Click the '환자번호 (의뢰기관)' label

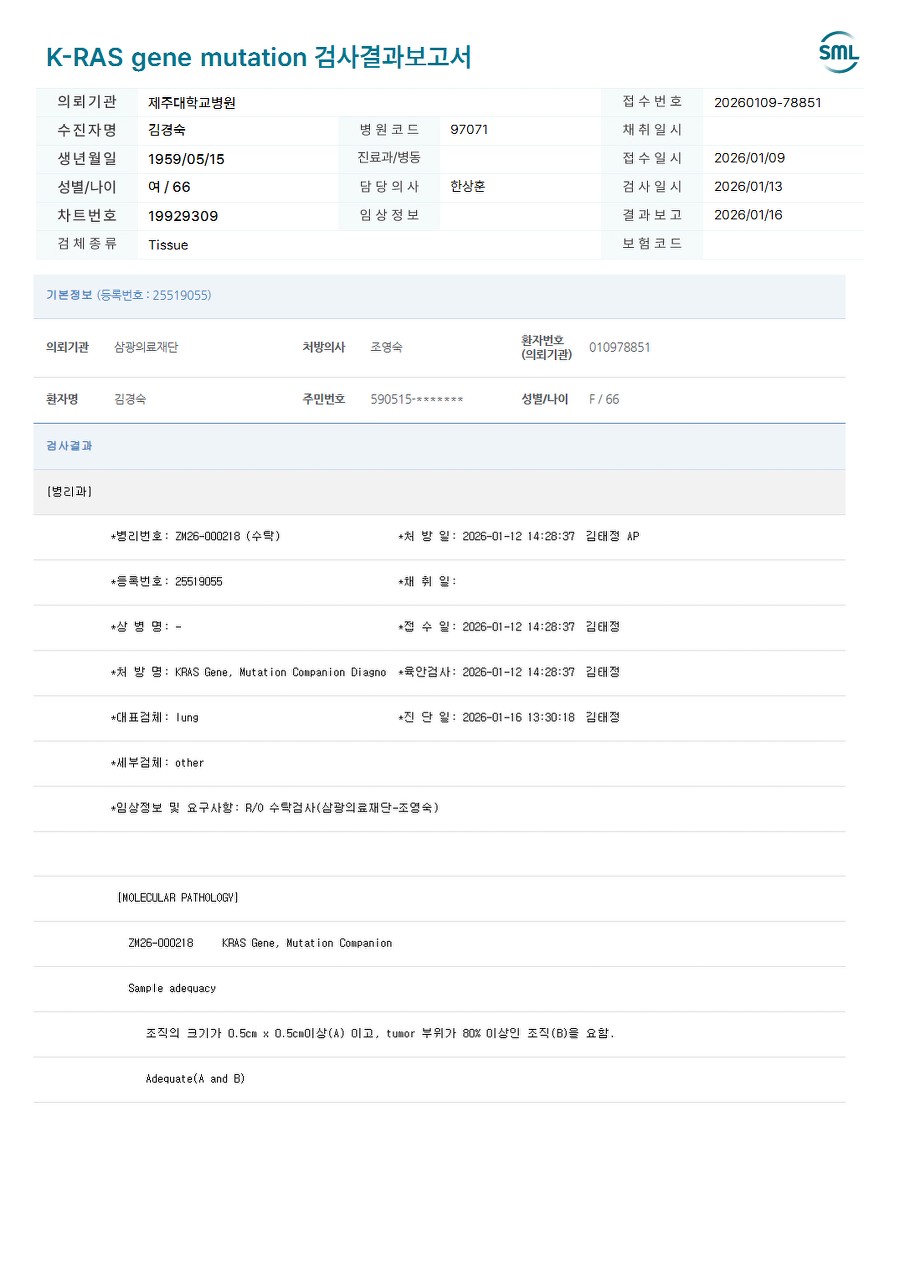[546, 348]
